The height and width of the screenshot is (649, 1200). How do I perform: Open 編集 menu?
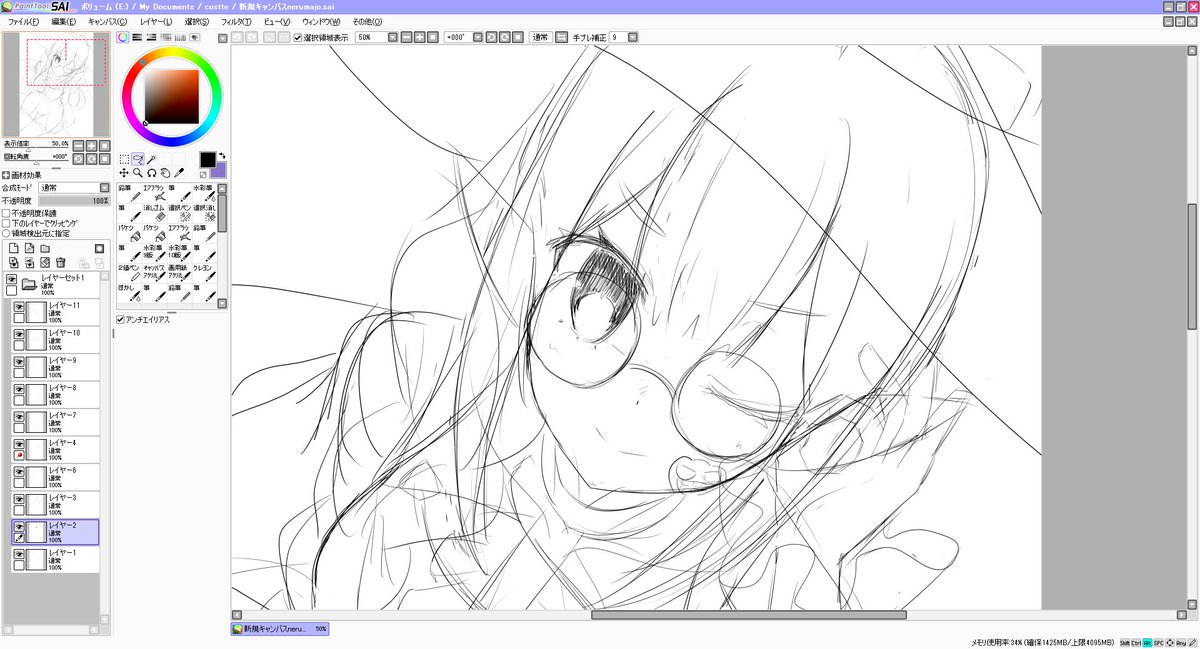pyautogui.click(x=63, y=21)
